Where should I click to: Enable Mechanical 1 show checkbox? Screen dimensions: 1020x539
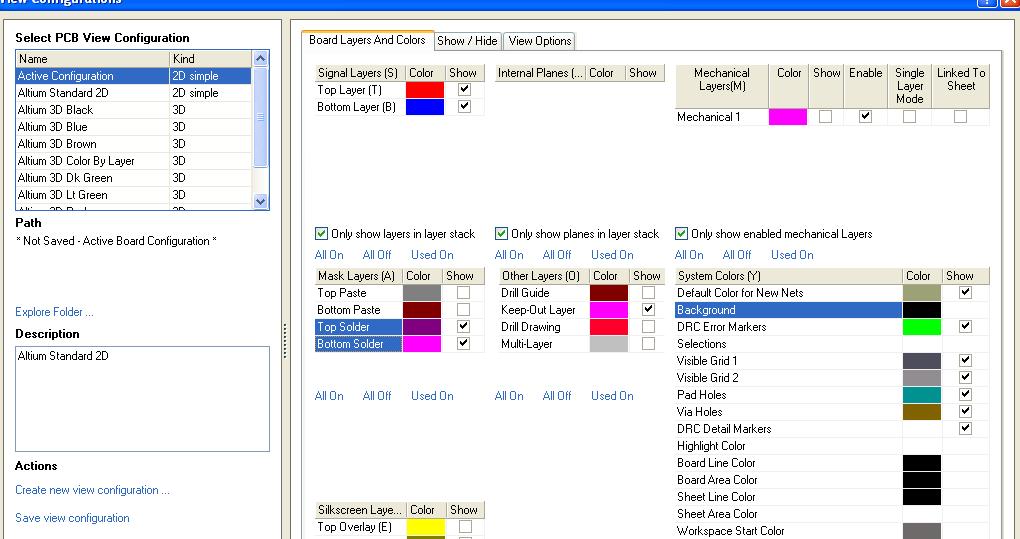coord(825,117)
